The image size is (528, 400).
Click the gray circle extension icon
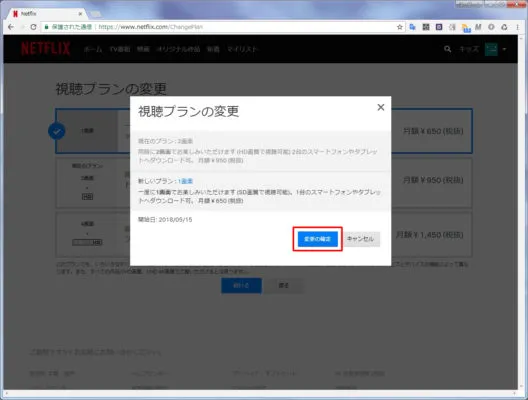coord(491,27)
